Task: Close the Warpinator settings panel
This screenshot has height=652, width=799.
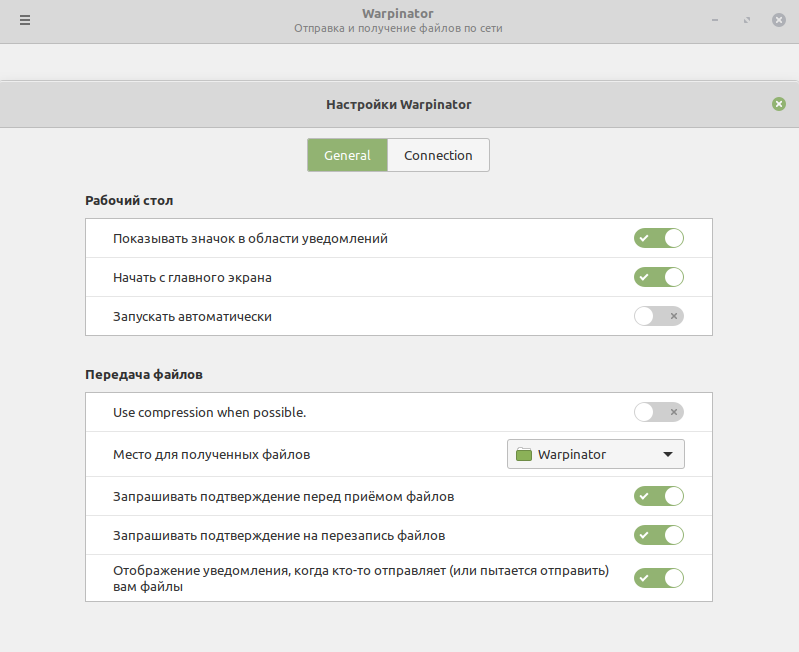Action: pos(779,104)
